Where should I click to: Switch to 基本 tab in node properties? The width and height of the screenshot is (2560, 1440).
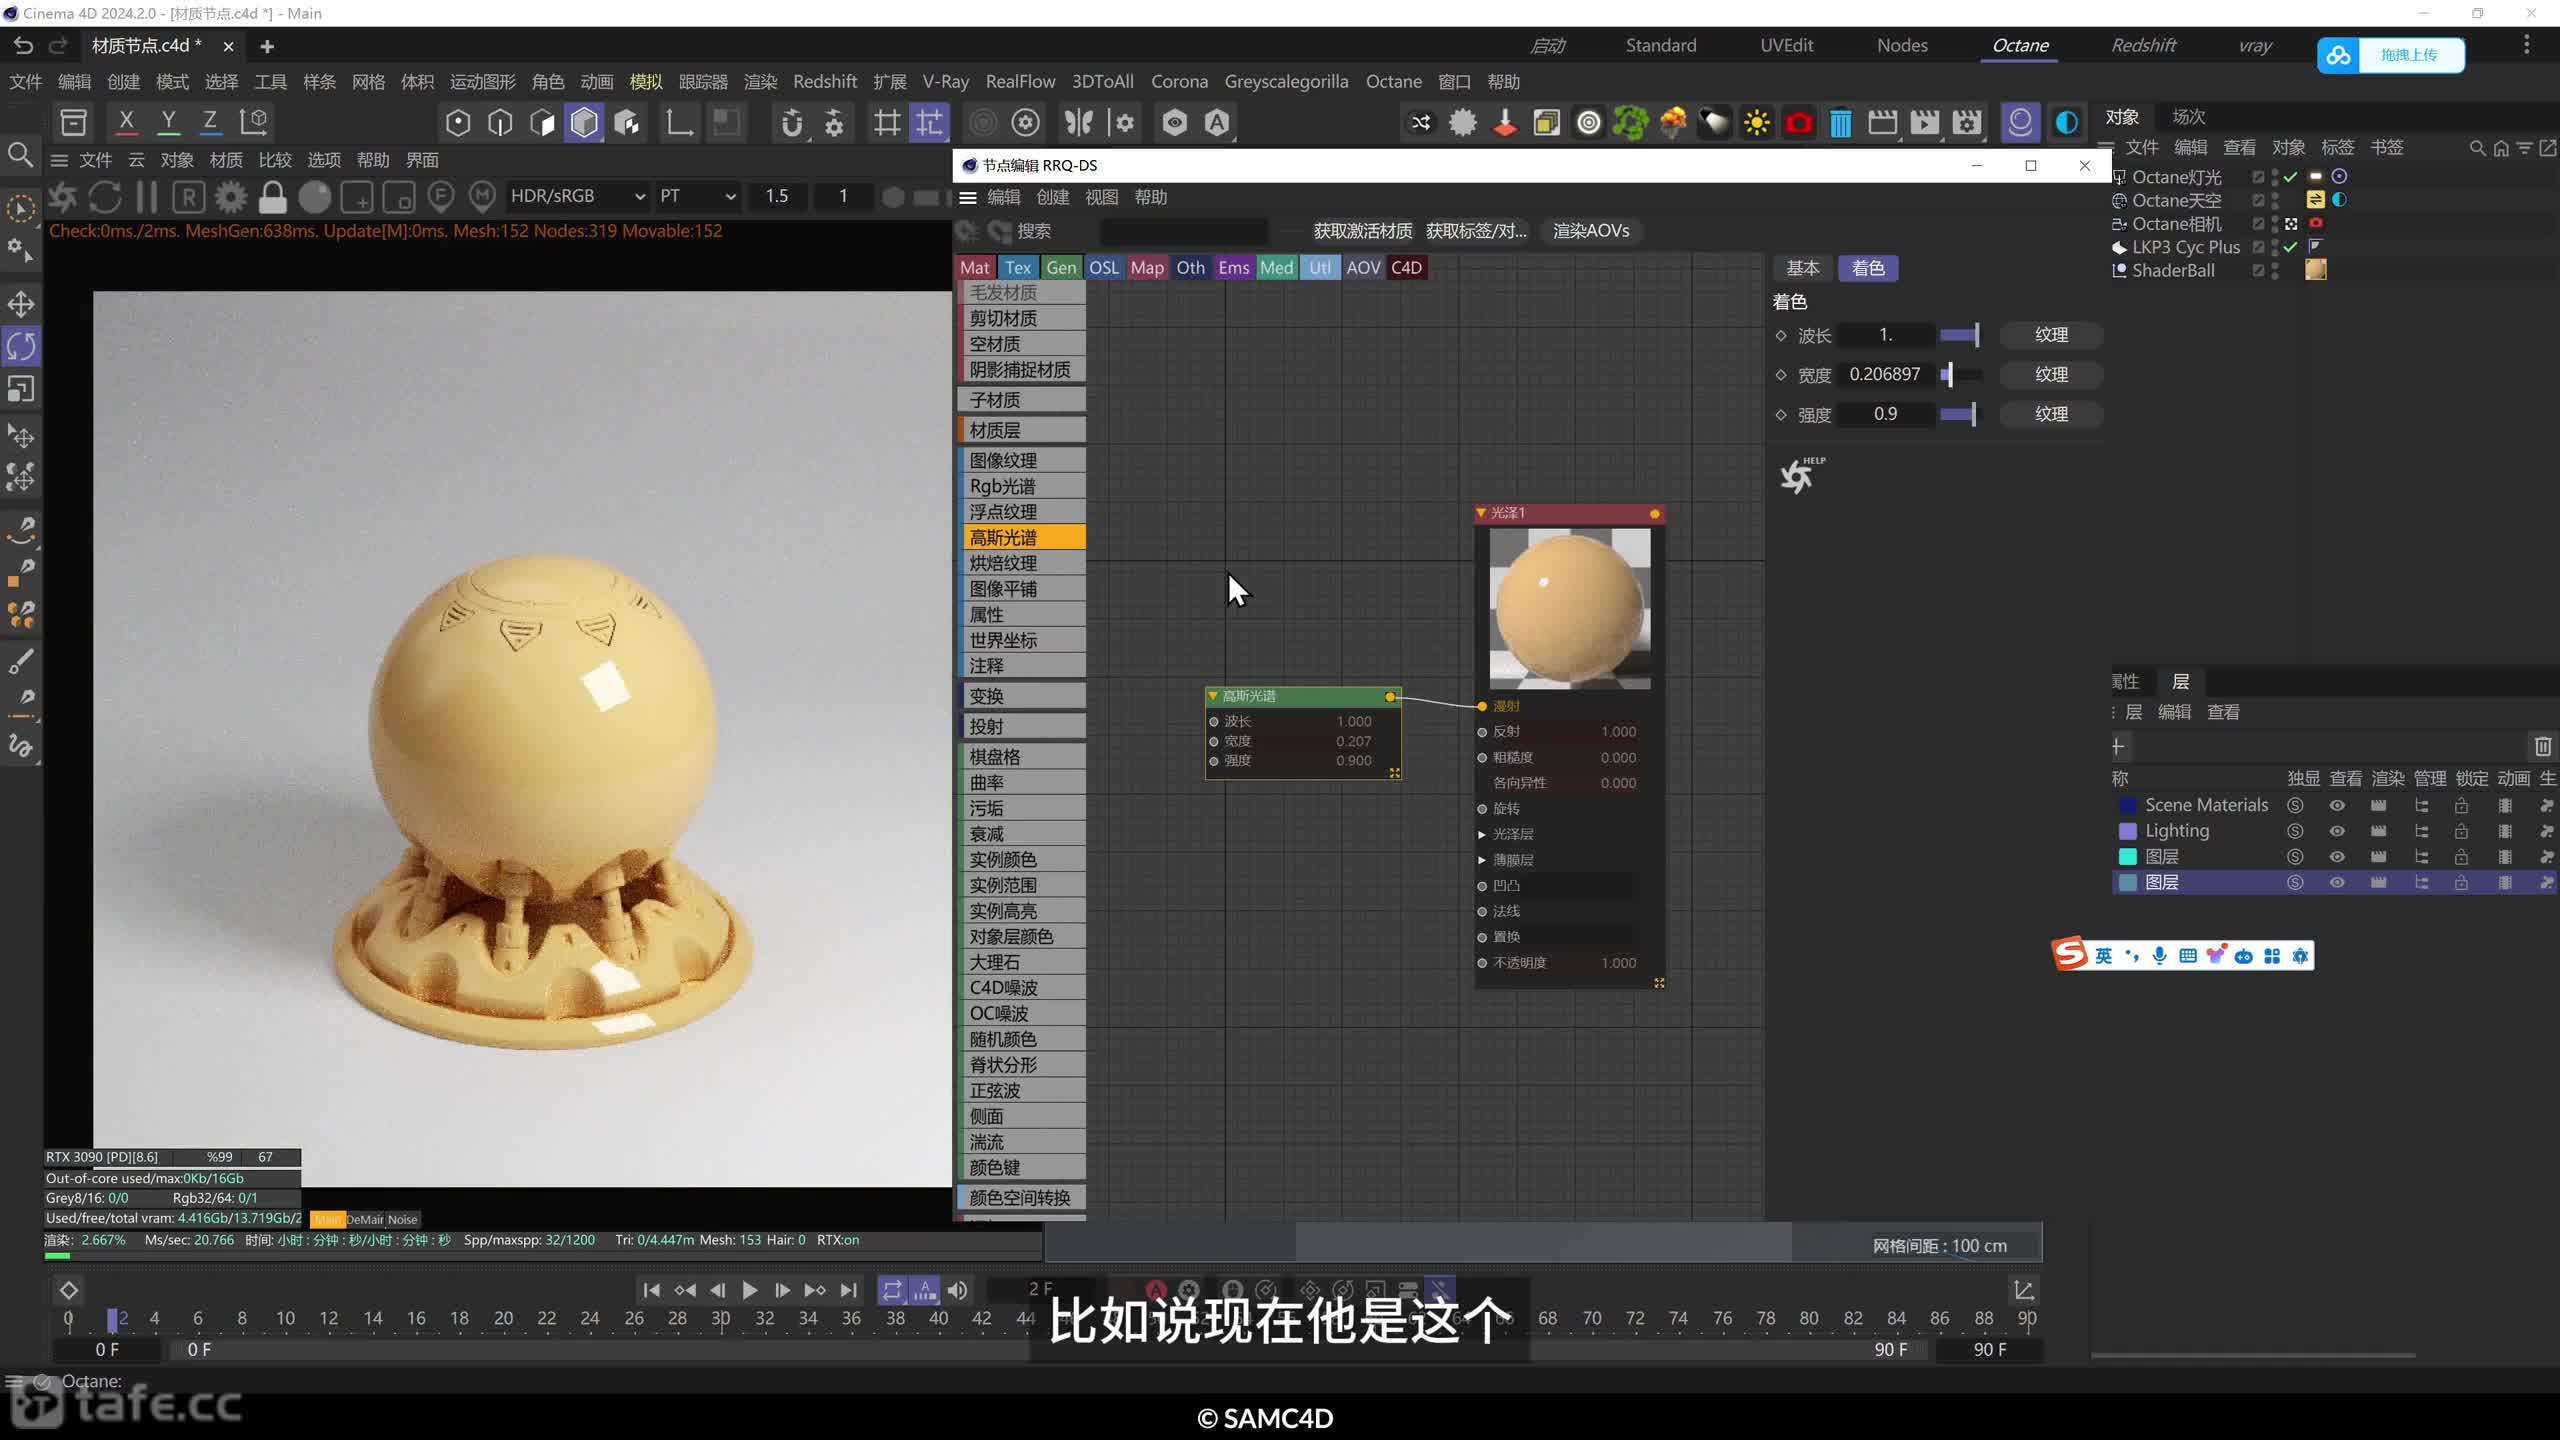(x=1803, y=268)
